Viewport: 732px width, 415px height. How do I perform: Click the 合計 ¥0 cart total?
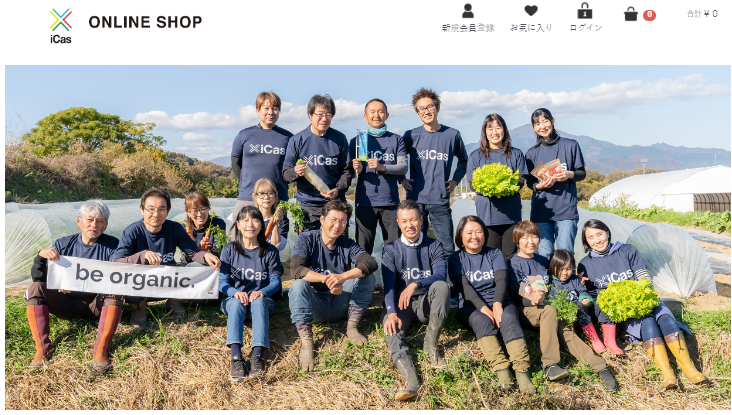(x=702, y=14)
